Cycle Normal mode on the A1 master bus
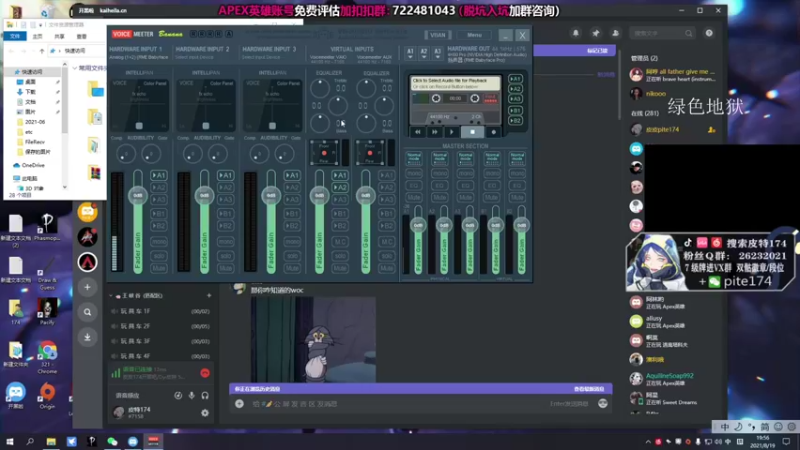The width and height of the screenshot is (800, 450). click(414, 158)
